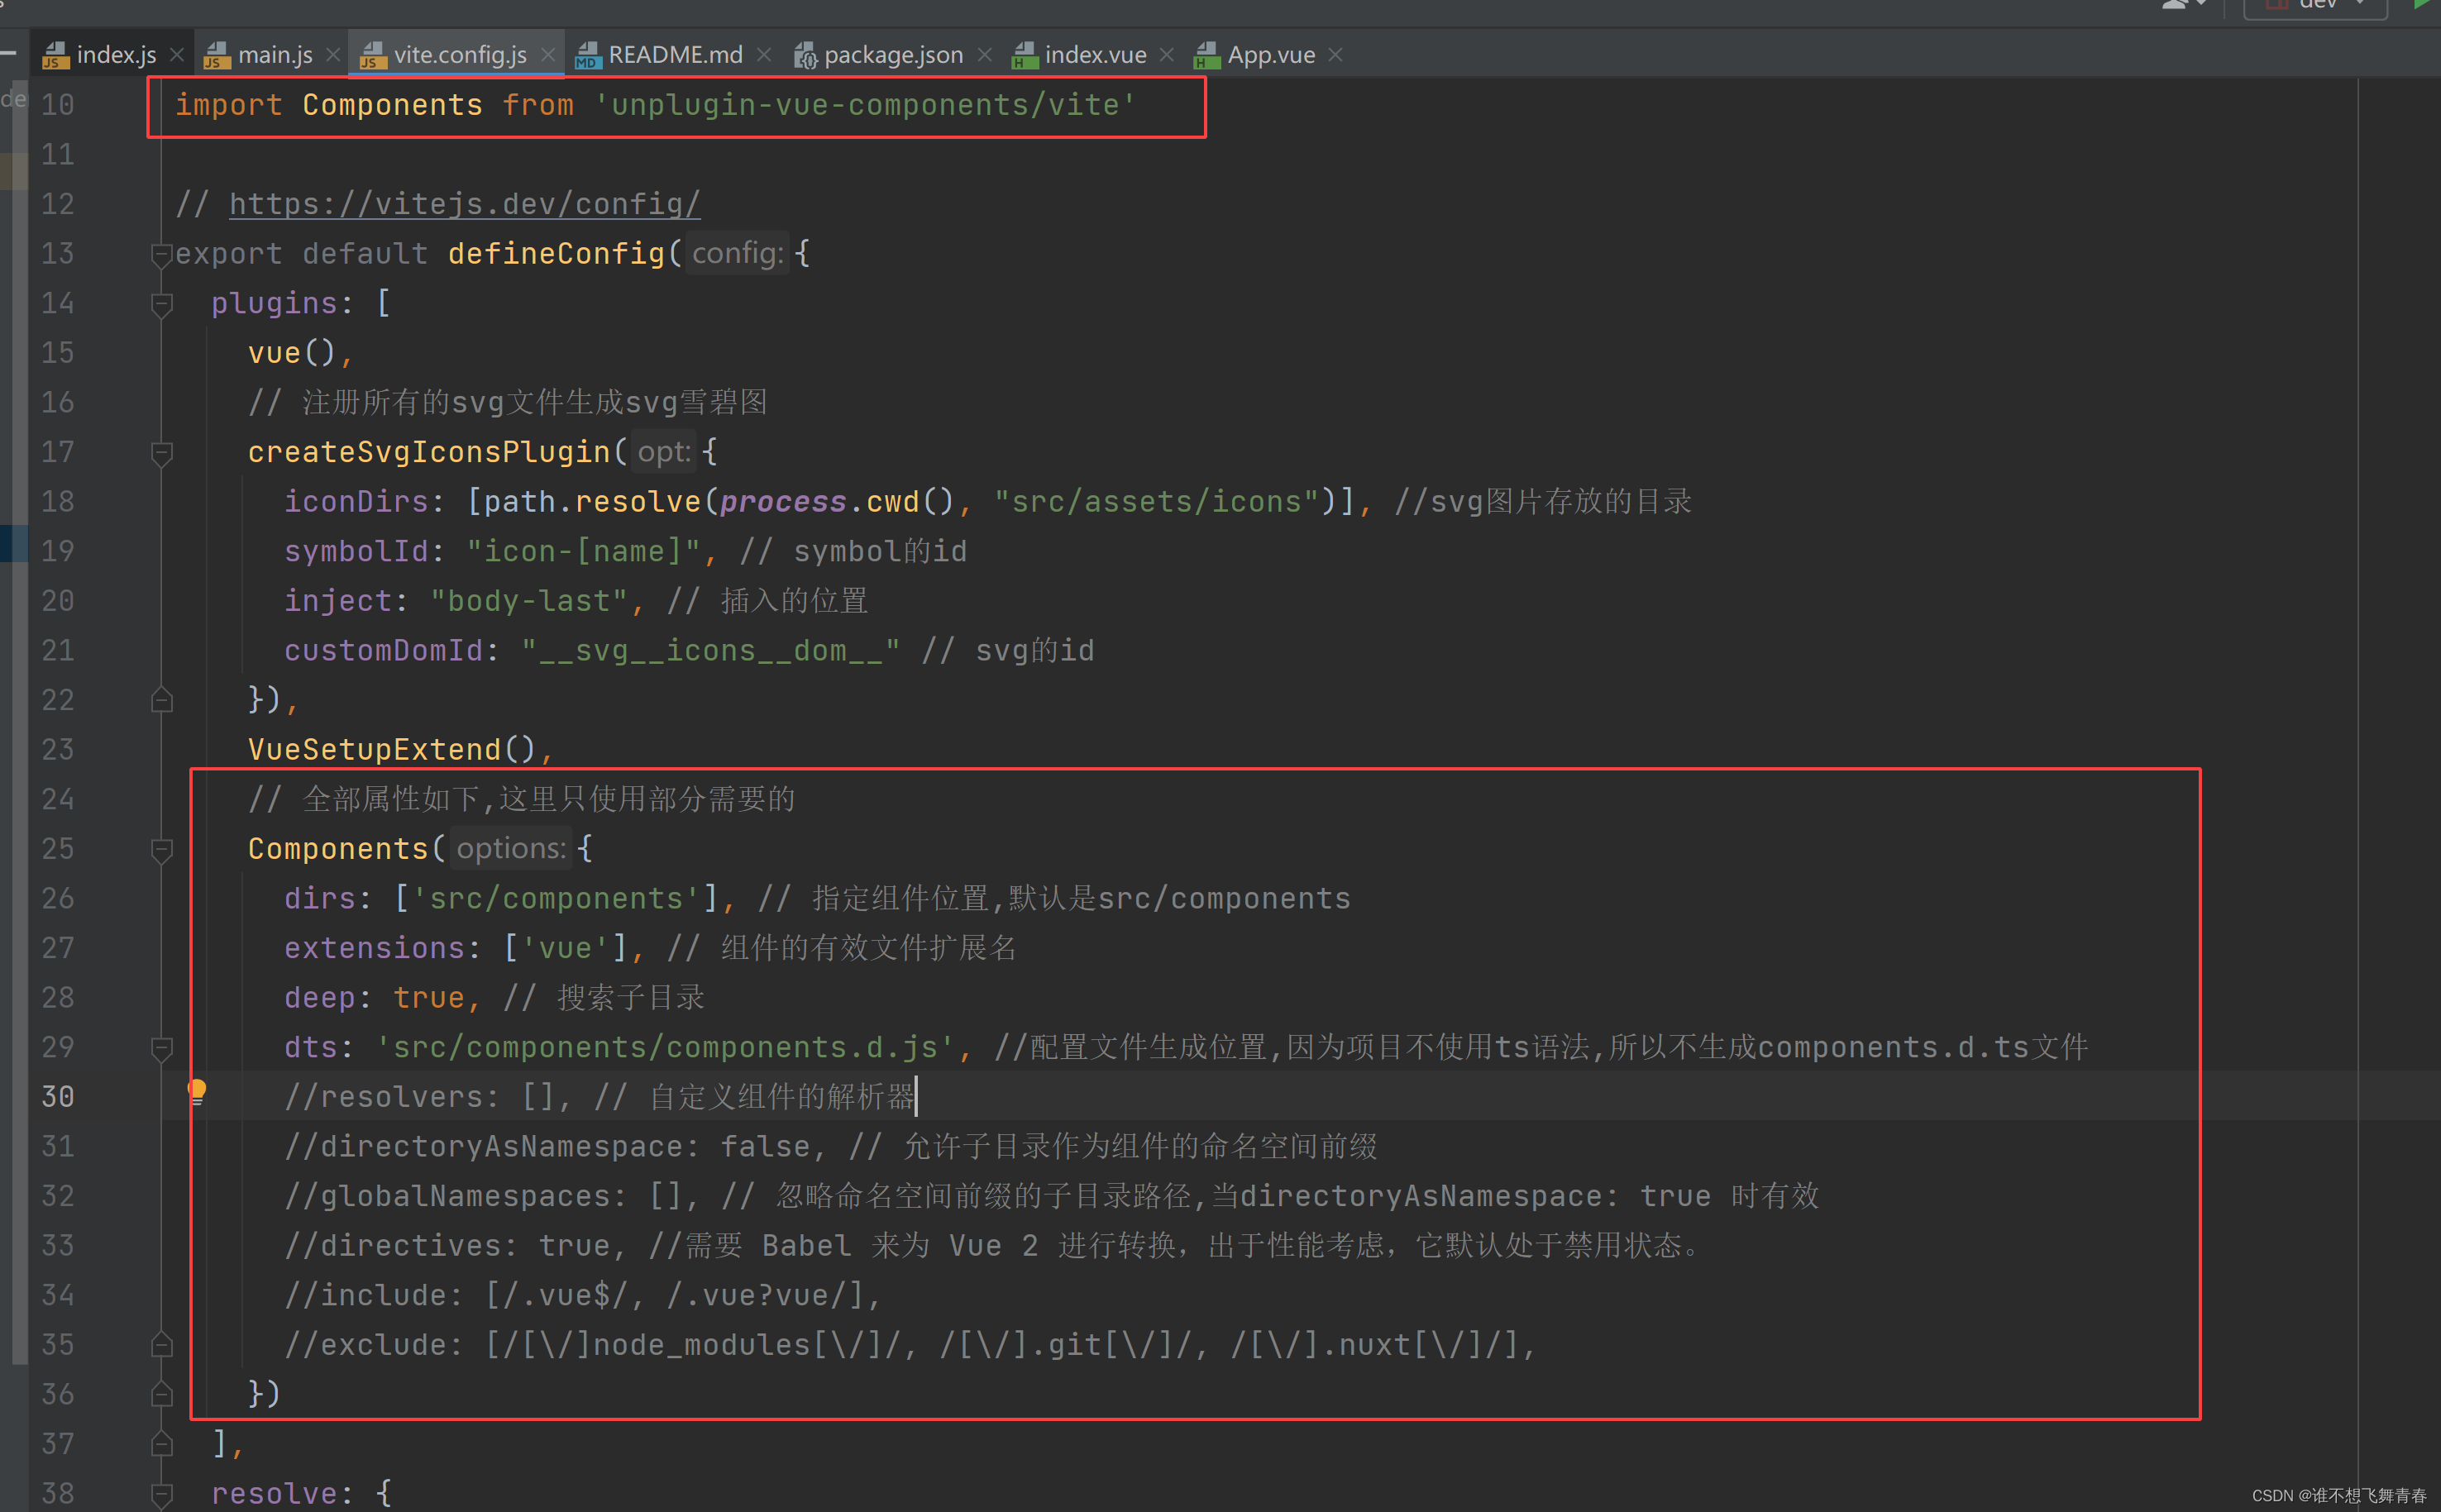Close the package.json tab
Viewport: 2441px width, 1512px height.
[x=985, y=55]
